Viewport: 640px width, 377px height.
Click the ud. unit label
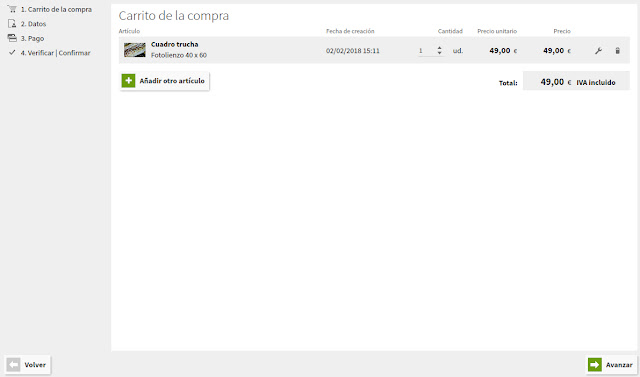click(458, 51)
